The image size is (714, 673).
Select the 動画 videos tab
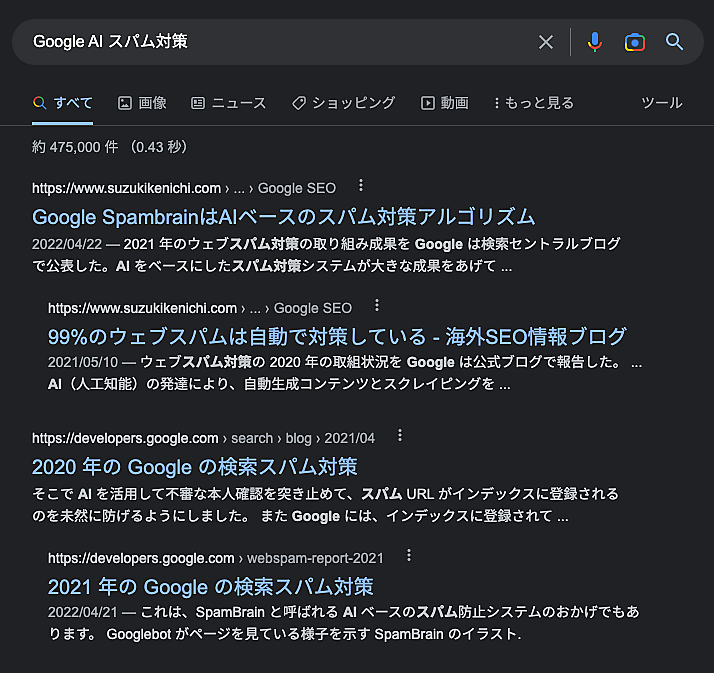(x=445, y=102)
